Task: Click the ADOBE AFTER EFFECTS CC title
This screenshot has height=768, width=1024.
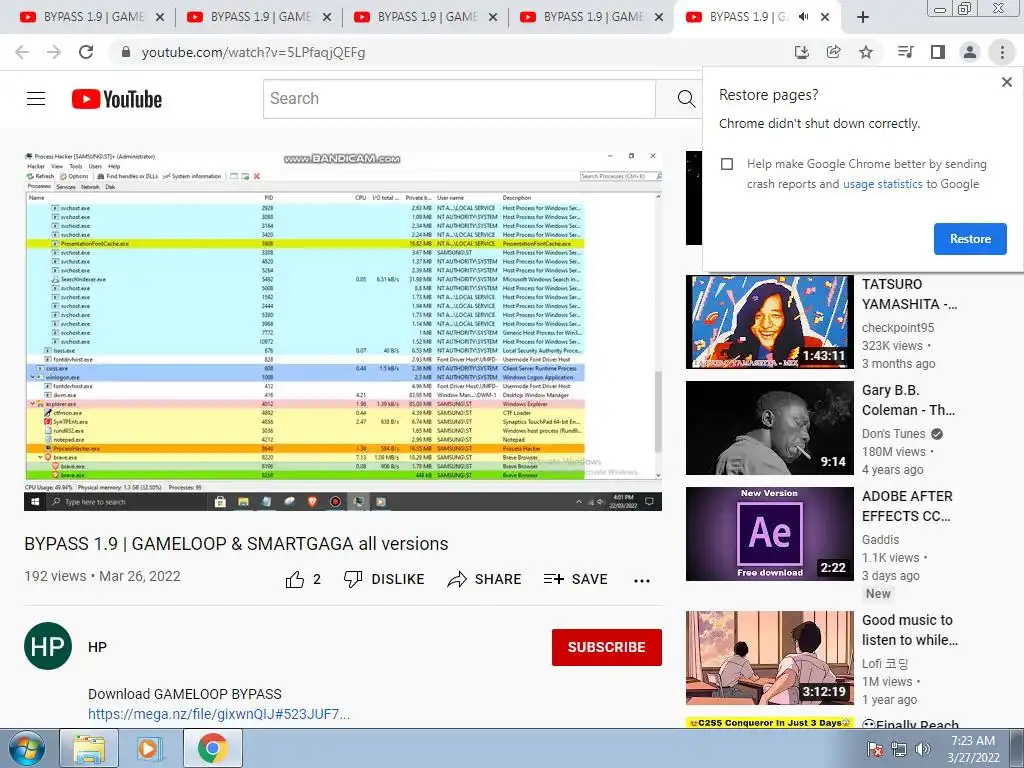Action: click(907, 506)
